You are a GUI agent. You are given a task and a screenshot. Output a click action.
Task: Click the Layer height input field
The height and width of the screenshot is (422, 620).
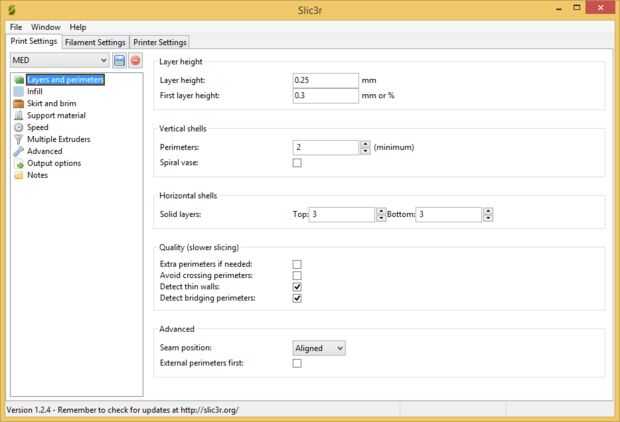pos(325,80)
